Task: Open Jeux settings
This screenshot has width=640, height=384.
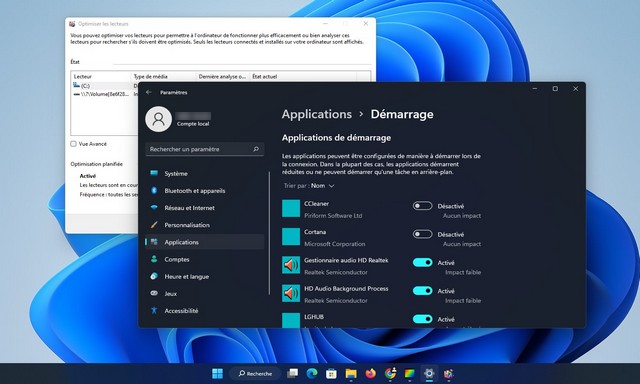Action: coord(204,293)
